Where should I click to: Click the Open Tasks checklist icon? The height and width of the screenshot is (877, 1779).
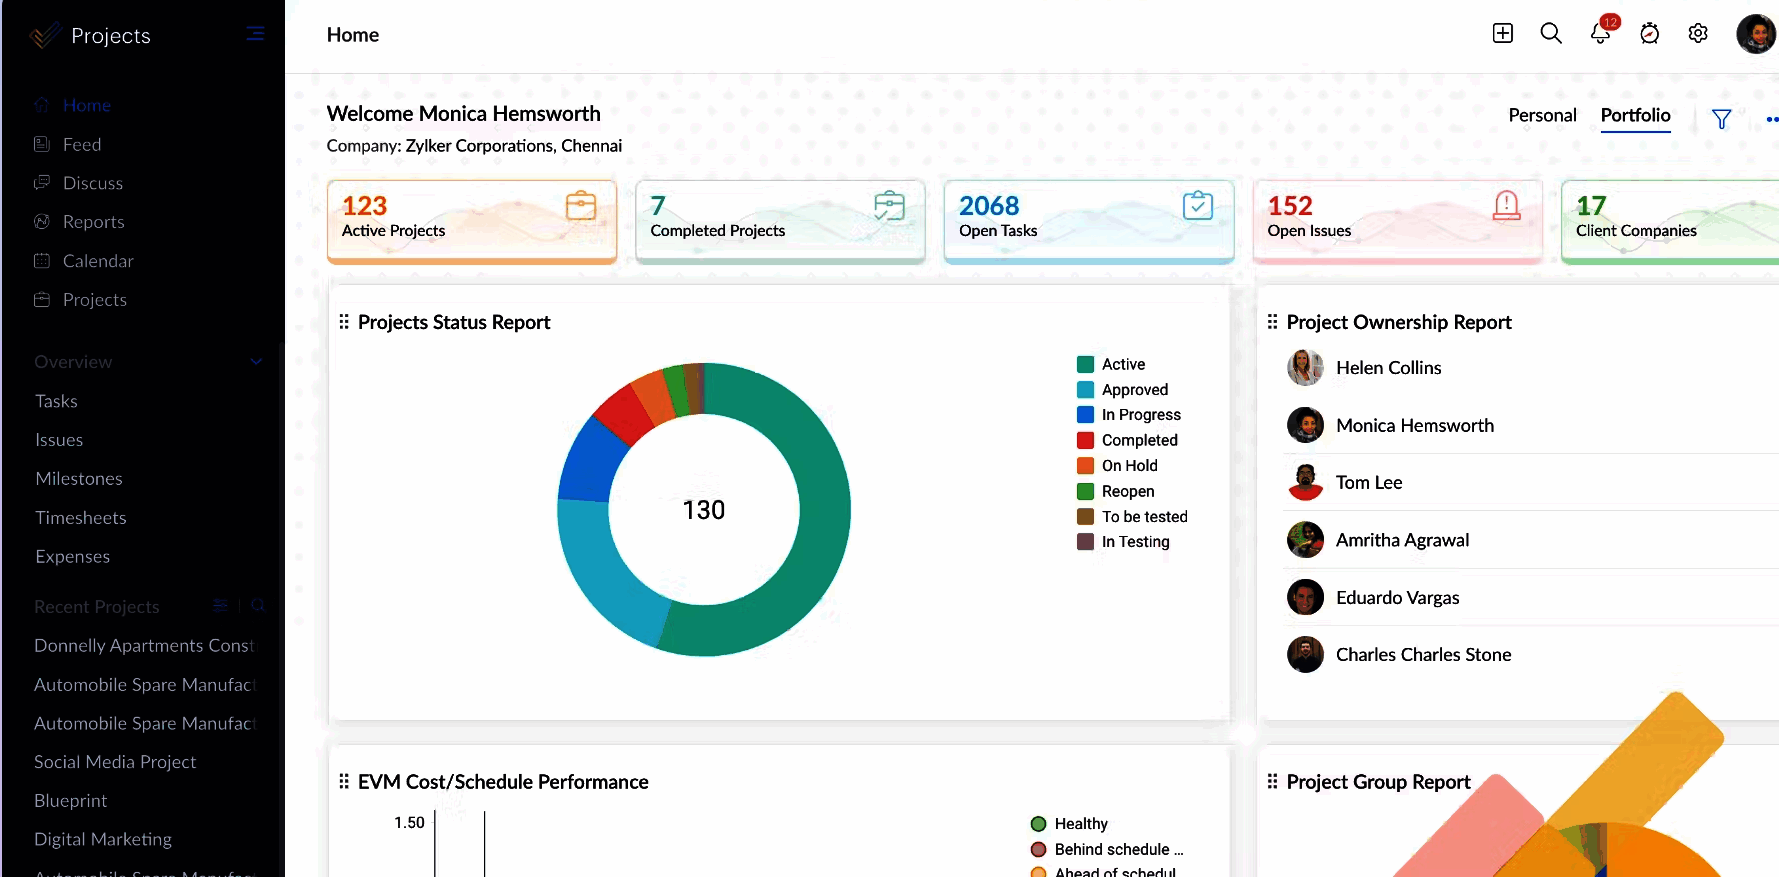1198,206
